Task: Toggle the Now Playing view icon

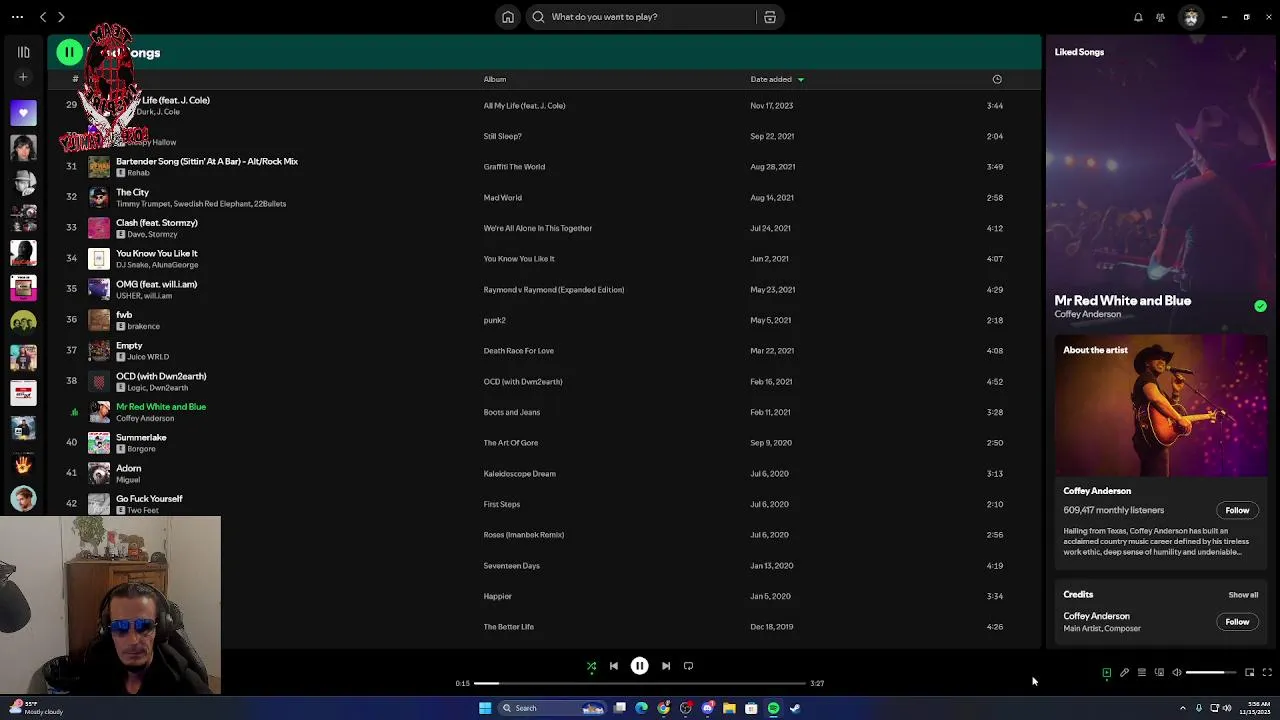Action: pyautogui.click(x=1107, y=673)
